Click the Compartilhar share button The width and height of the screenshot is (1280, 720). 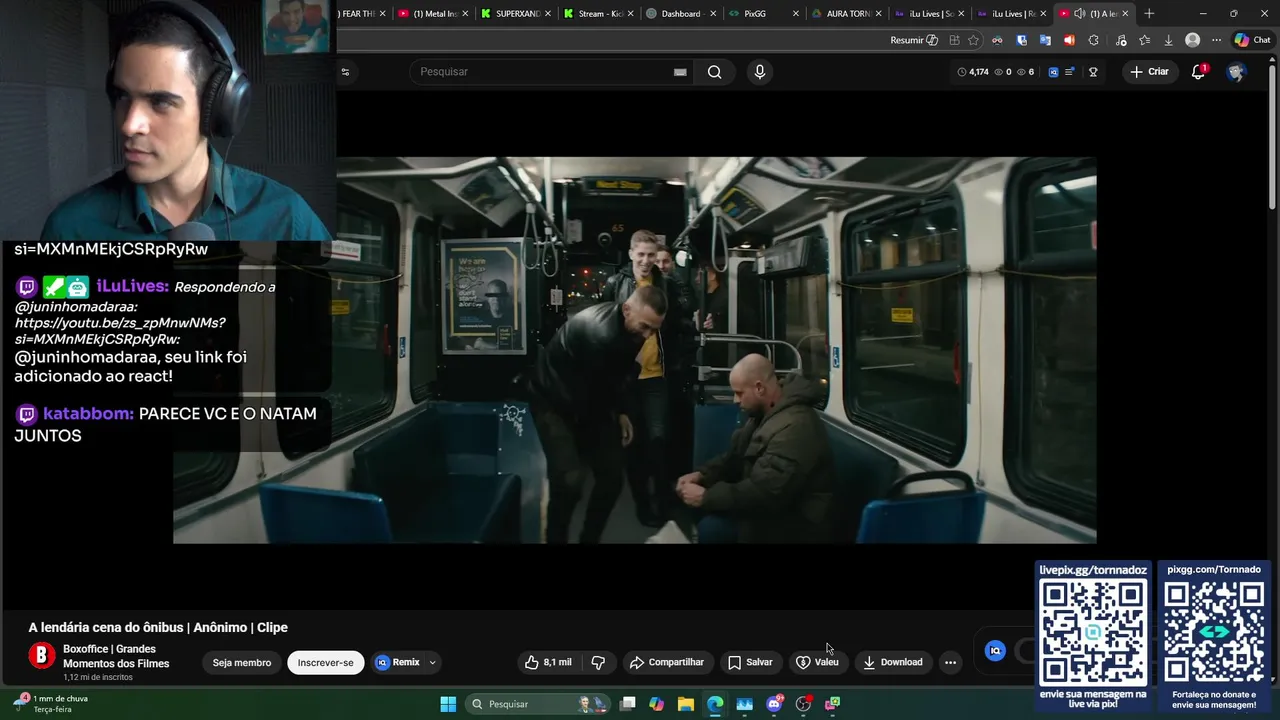click(666, 662)
